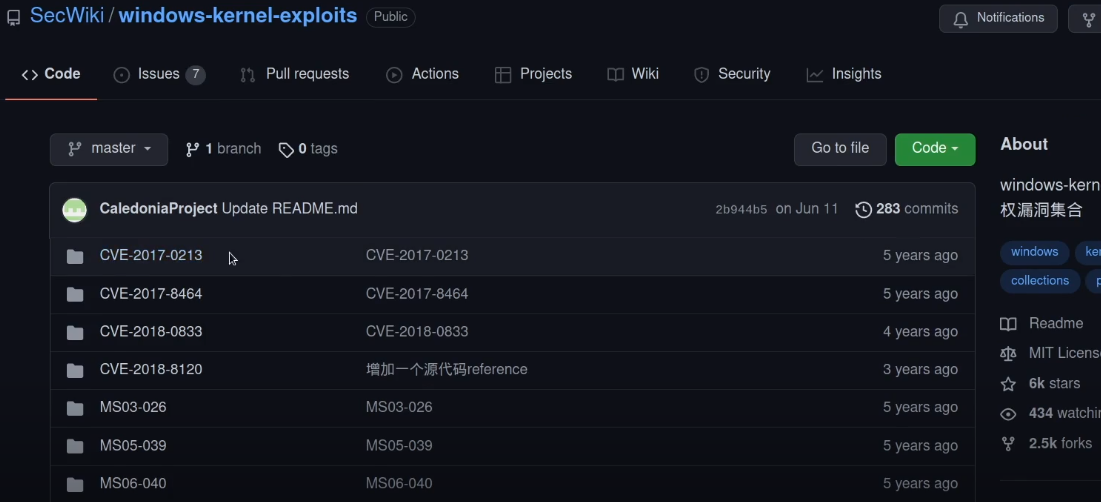Image resolution: width=1101 pixels, height=502 pixels.
Task: Open the CVE-2018-0833 commit message link
Action: [417, 331]
